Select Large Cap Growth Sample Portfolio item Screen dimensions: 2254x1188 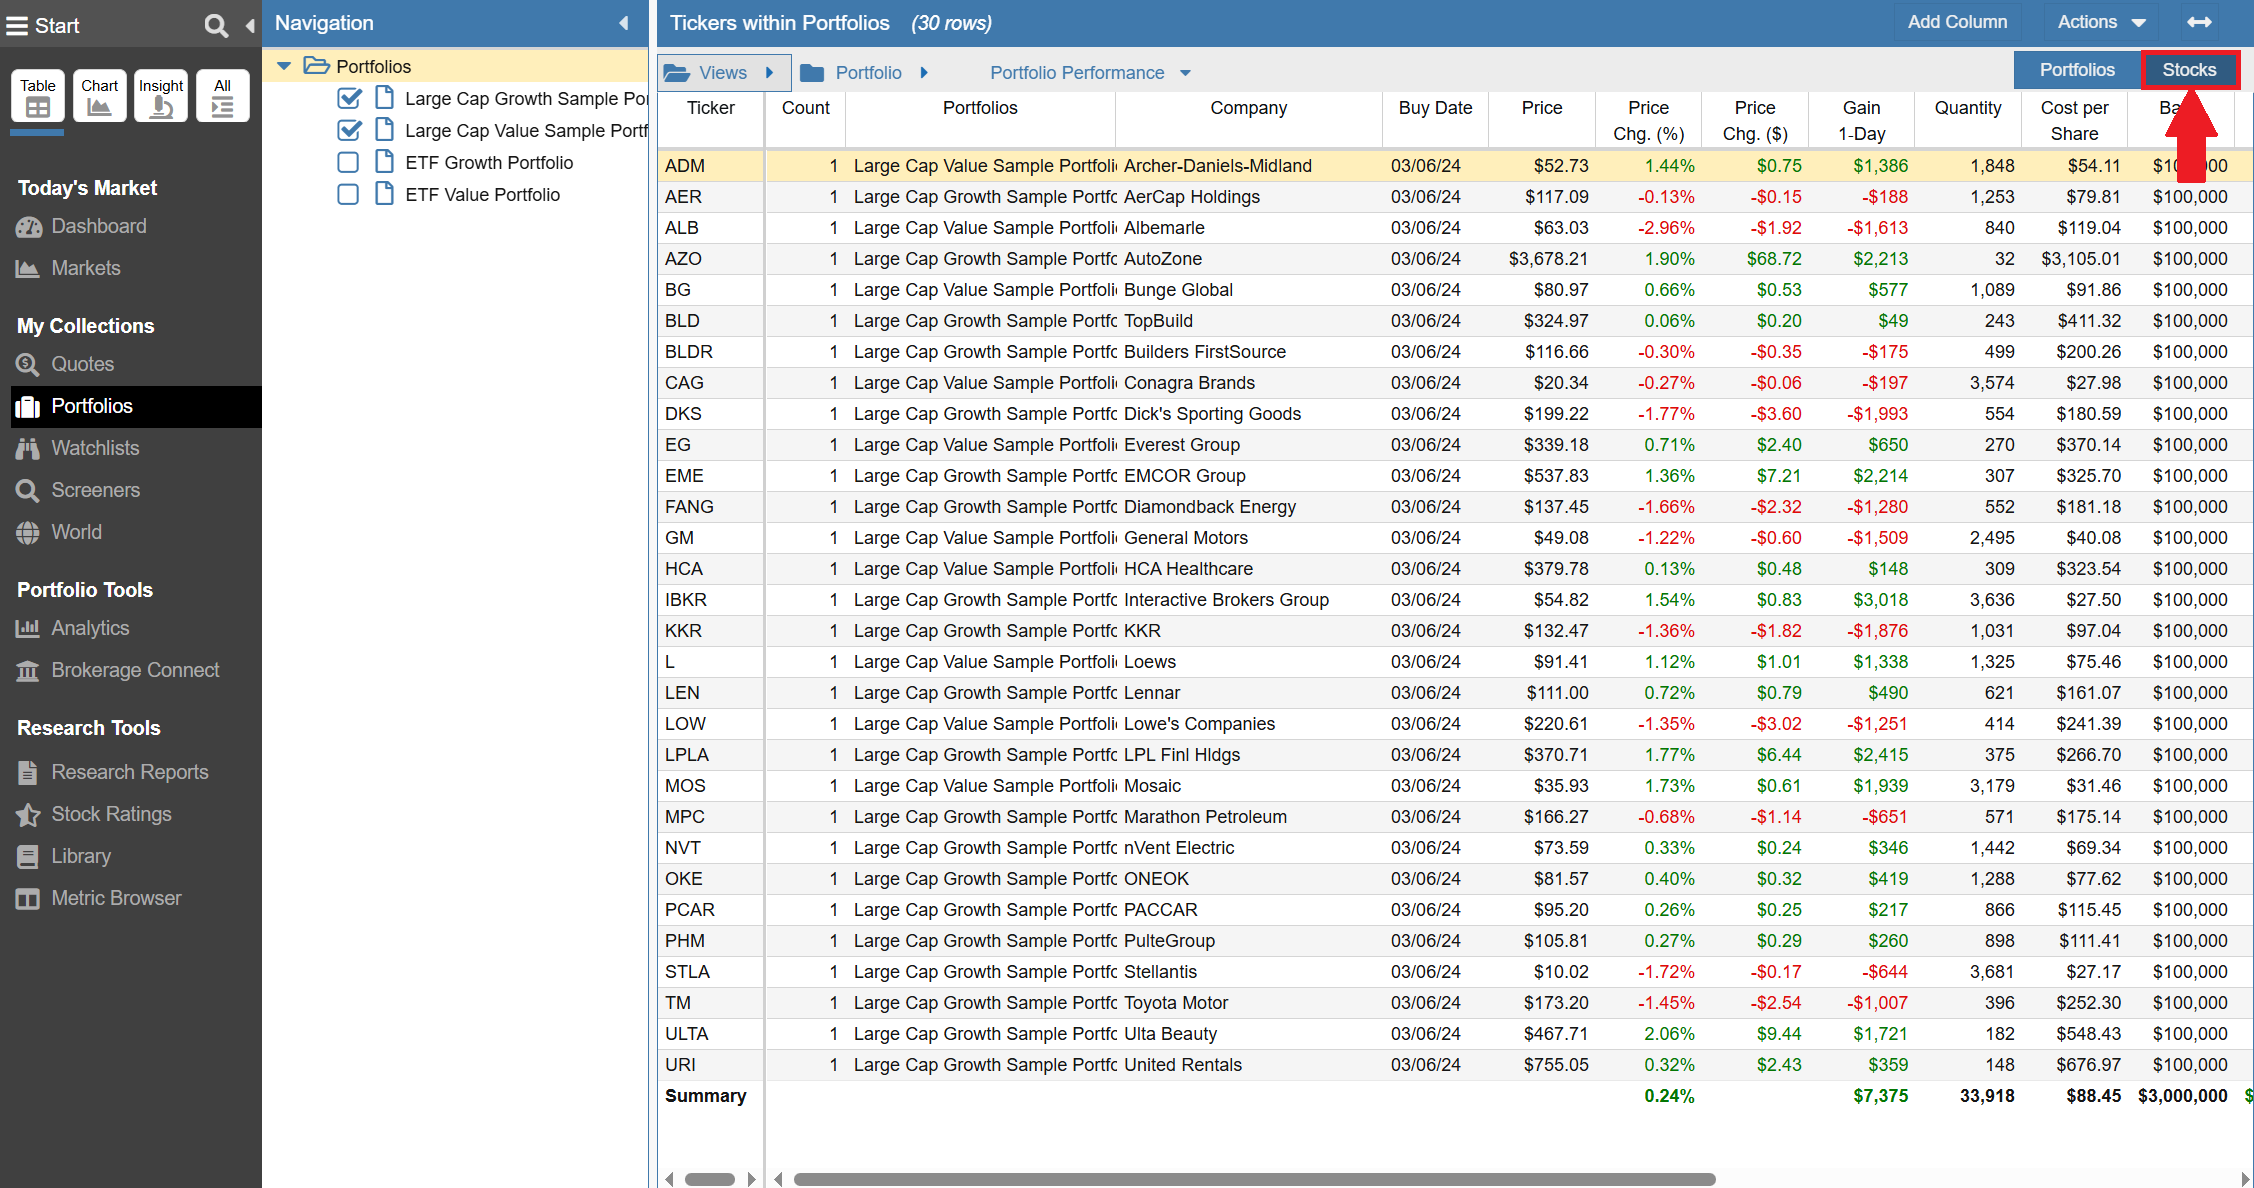point(526,98)
